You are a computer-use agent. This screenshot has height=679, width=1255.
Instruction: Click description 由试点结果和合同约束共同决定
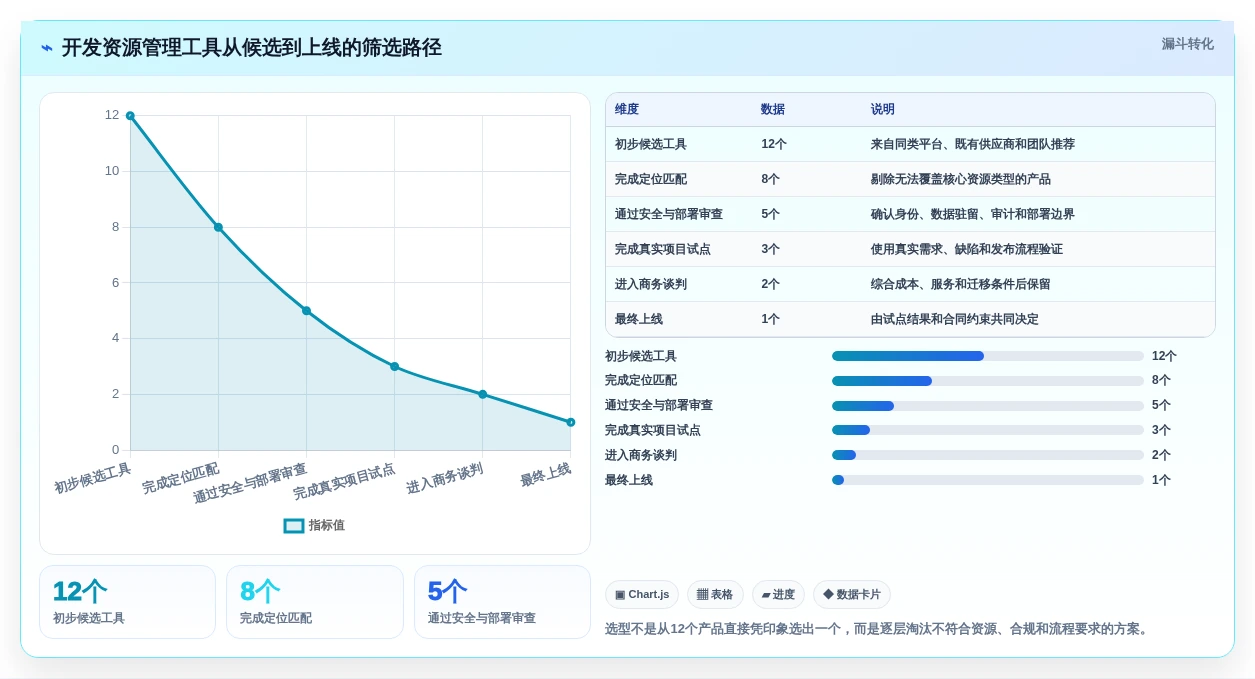[x=955, y=319]
